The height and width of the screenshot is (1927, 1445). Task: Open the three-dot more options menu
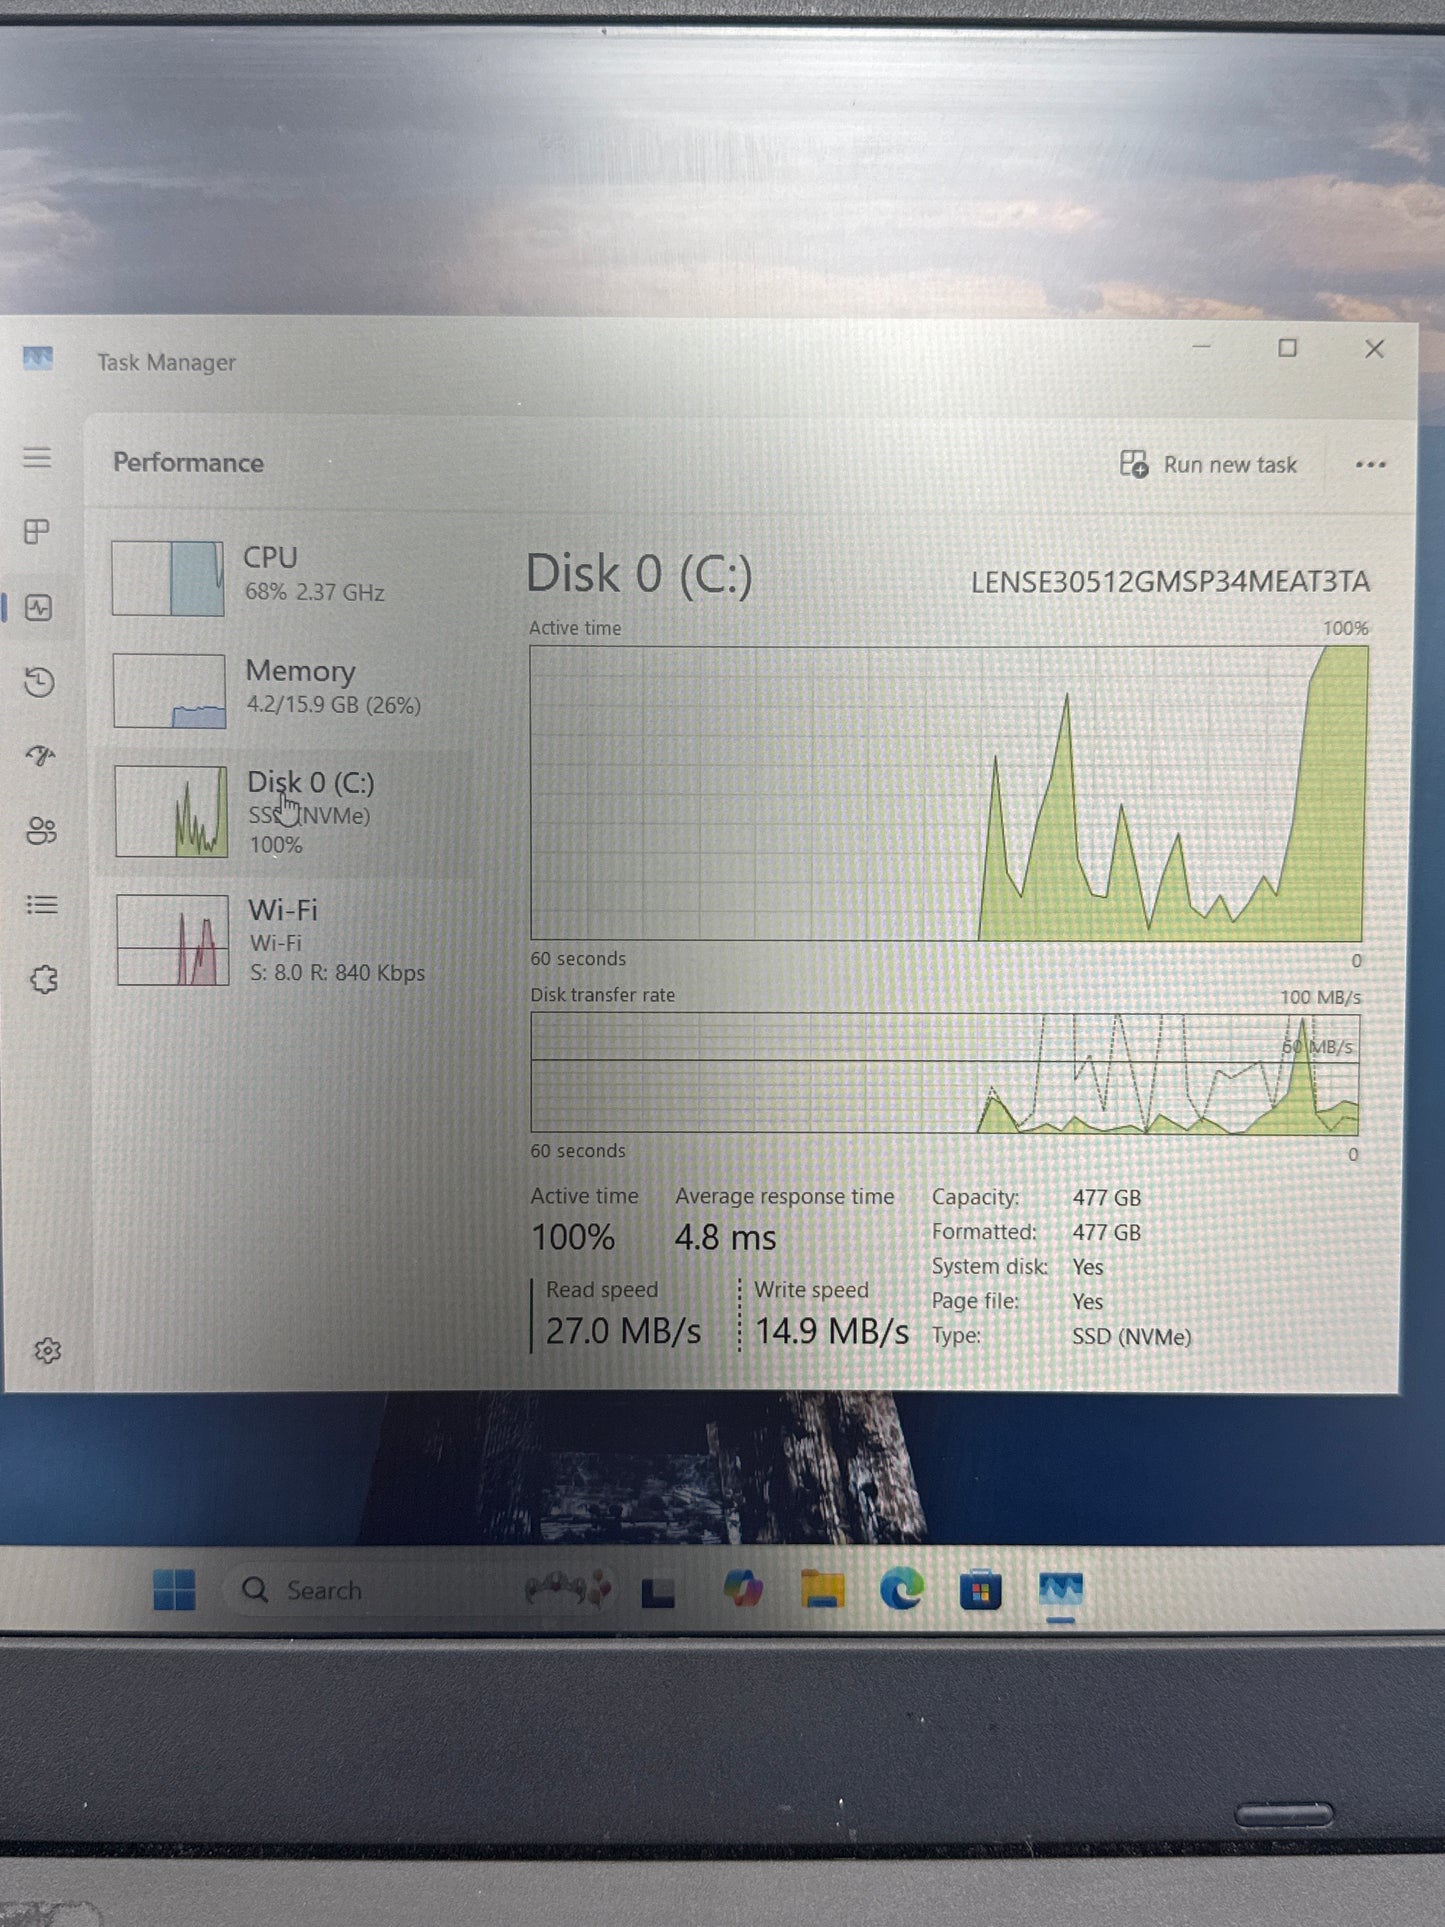1370,464
